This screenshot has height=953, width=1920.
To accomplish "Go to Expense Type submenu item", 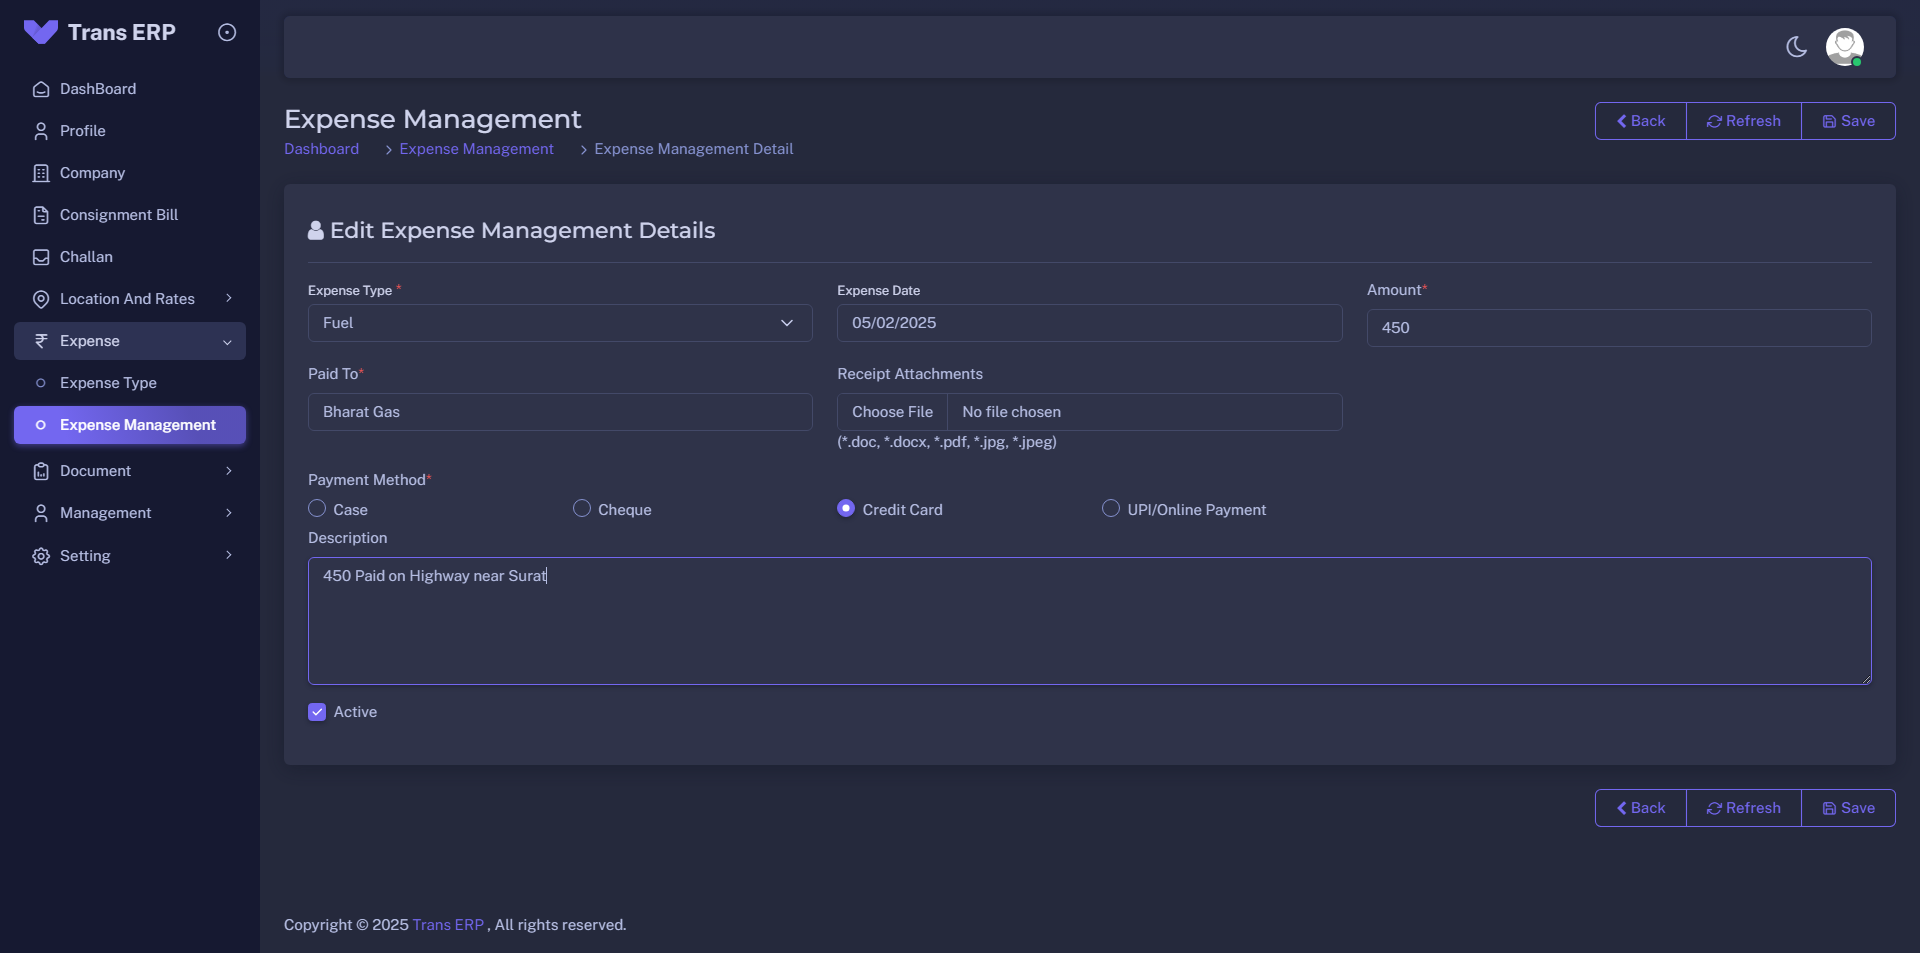I will point(130,383).
